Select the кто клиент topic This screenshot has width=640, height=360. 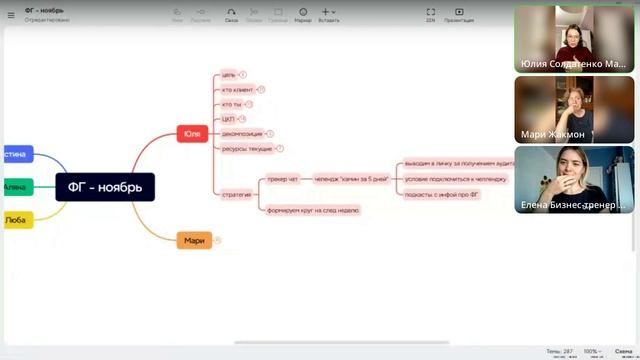click(238, 90)
